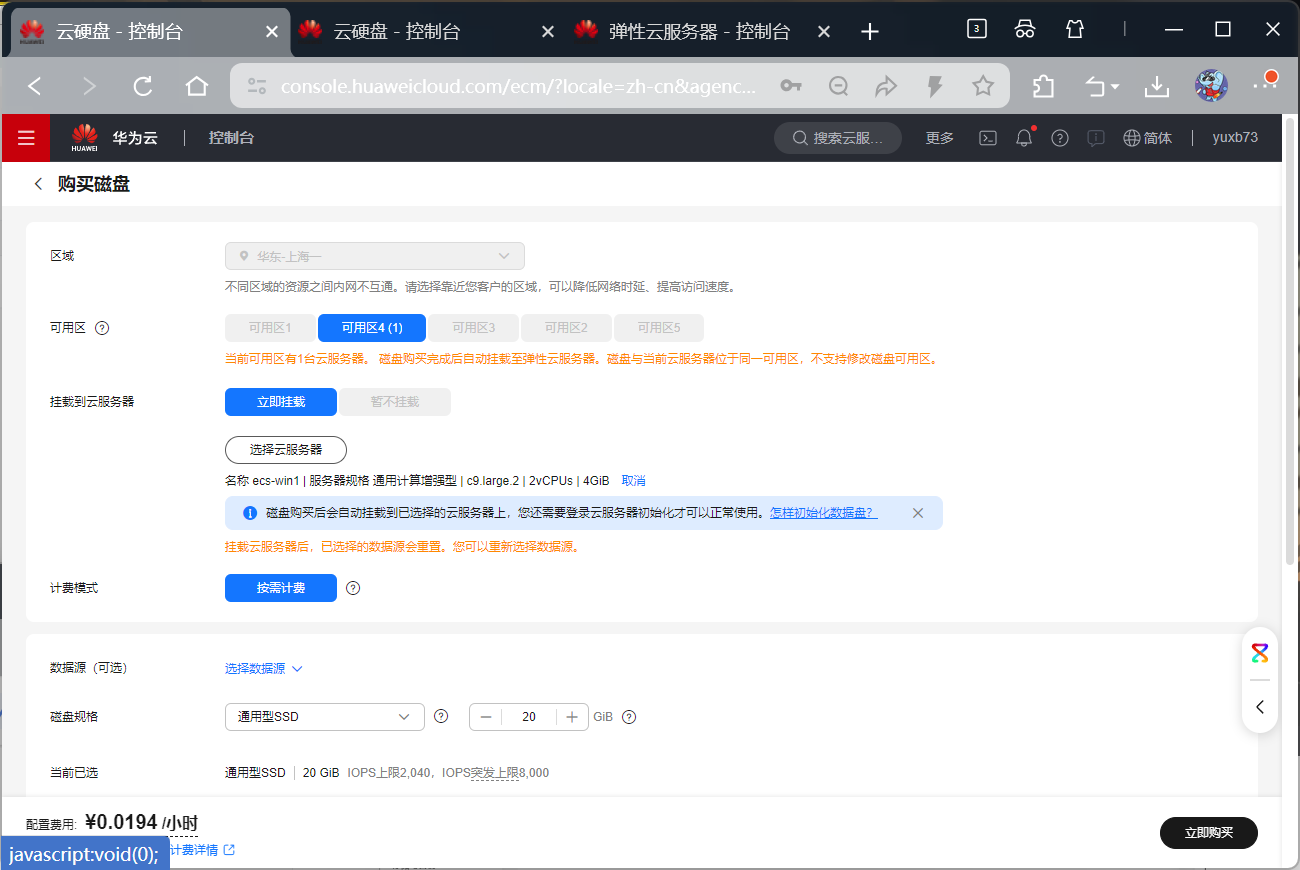Open 怎样初始化数据盘? link
Image resolution: width=1300 pixels, height=870 pixels.
(x=823, y=513)
